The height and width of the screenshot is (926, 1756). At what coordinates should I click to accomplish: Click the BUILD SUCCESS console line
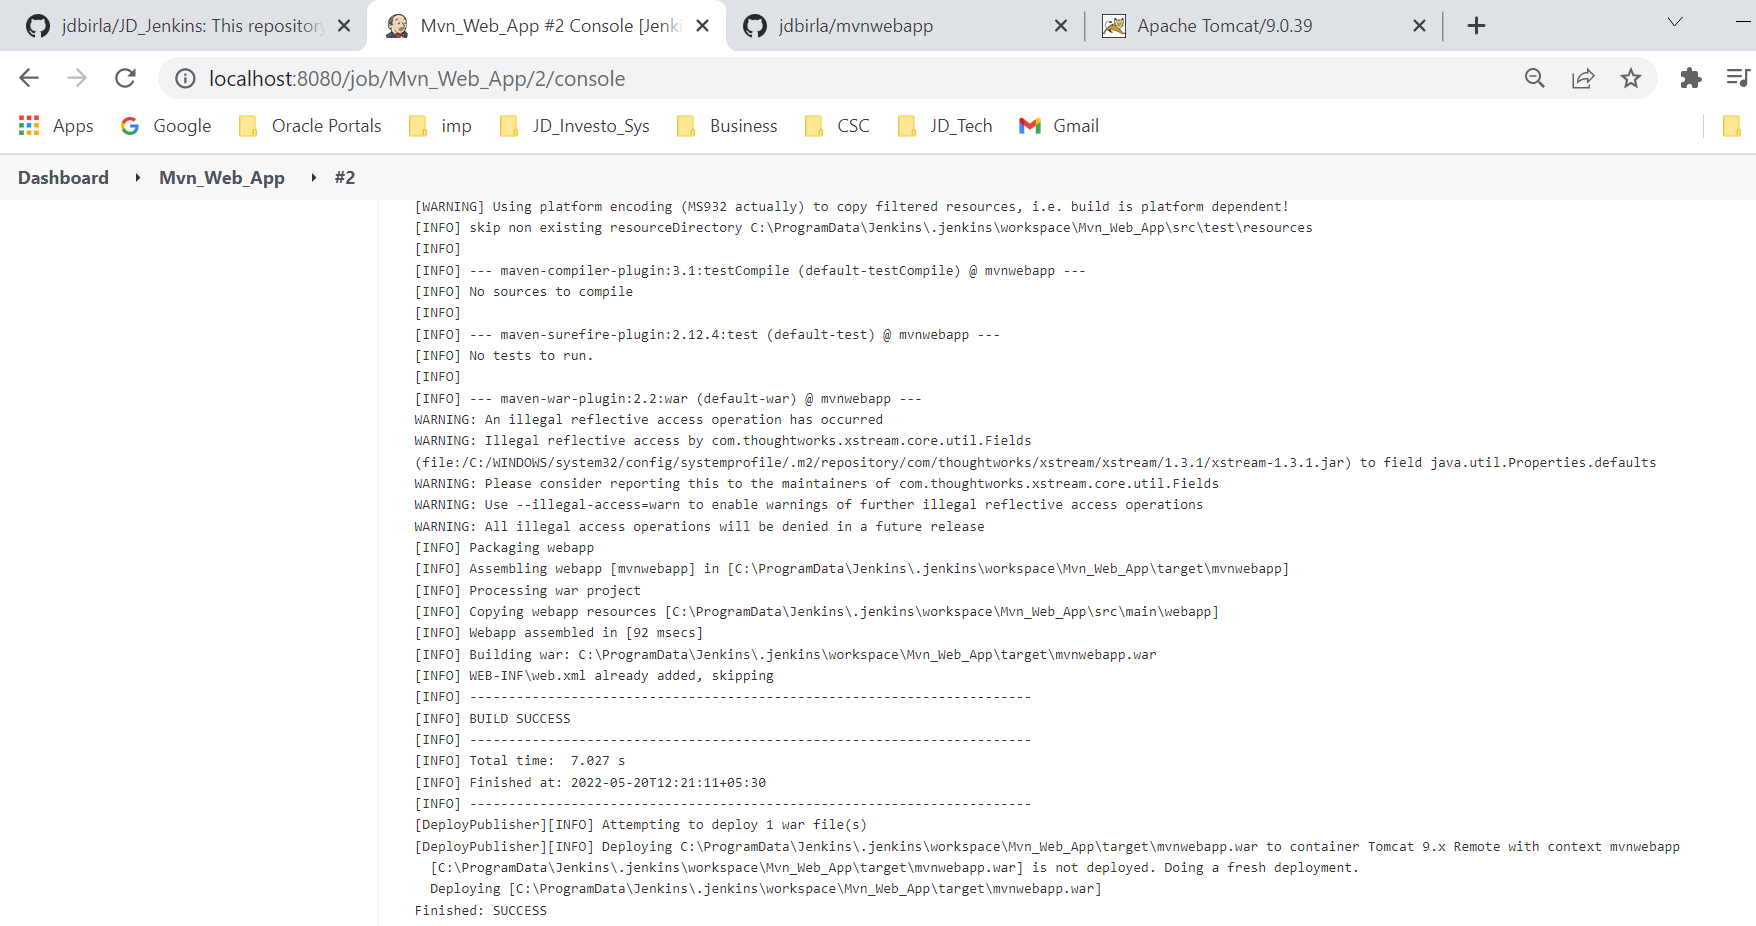[493, 719]
